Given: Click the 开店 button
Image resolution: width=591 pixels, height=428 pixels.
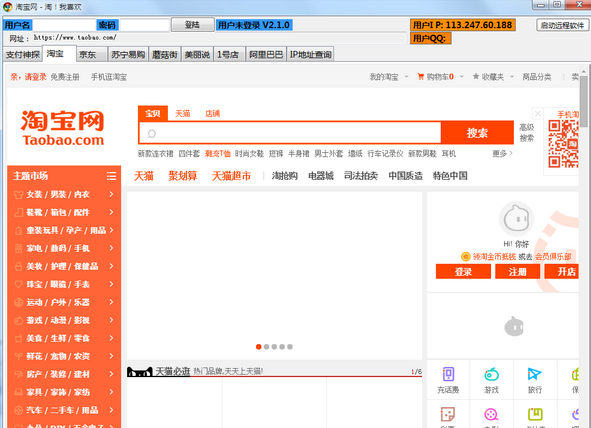Looking at the screenshot, I should point(562,271).
